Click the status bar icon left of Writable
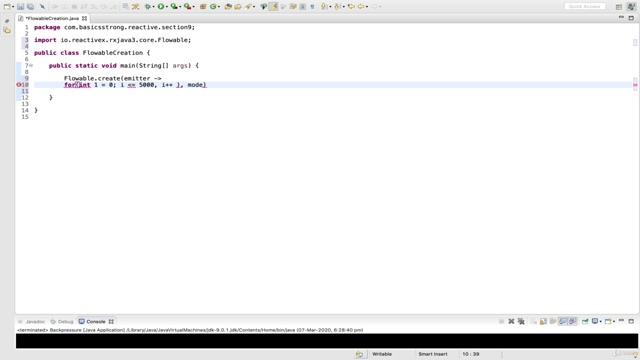640x360 pixels. click(x=359, y=354)
